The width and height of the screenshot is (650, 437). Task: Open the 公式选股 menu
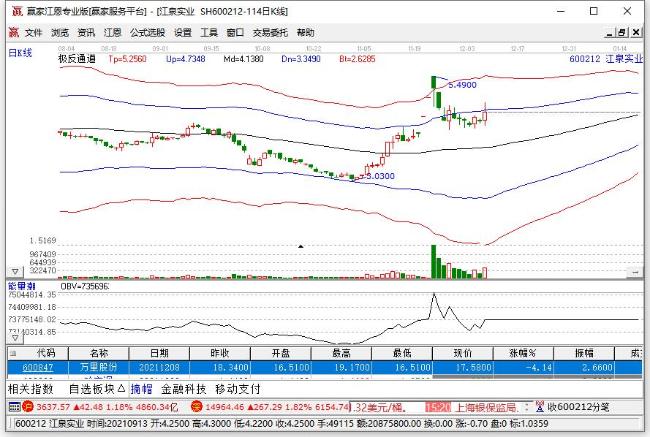click(x=148, y=32)
